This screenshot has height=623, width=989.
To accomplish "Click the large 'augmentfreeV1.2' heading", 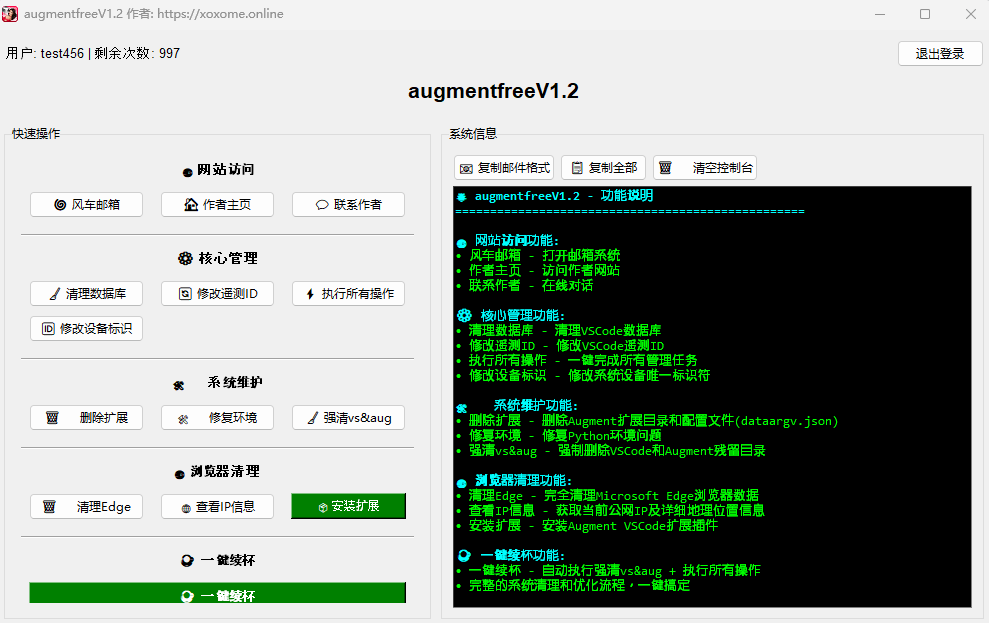I will click(x=493, y=91).
